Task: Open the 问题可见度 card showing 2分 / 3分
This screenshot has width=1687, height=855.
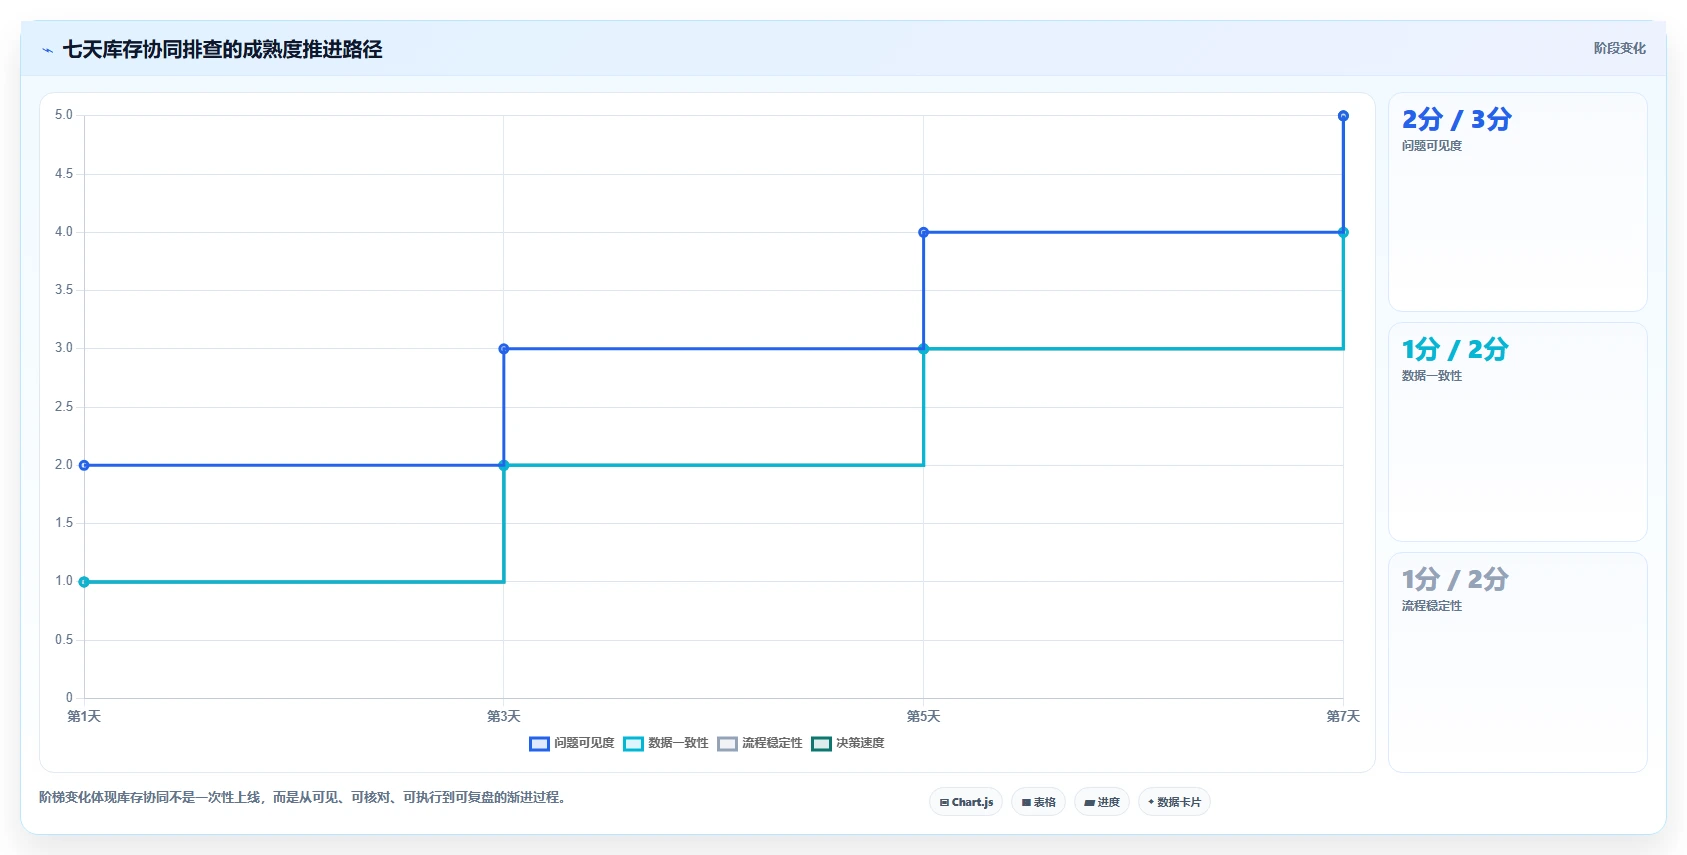Action: (x=1517, y=202)
